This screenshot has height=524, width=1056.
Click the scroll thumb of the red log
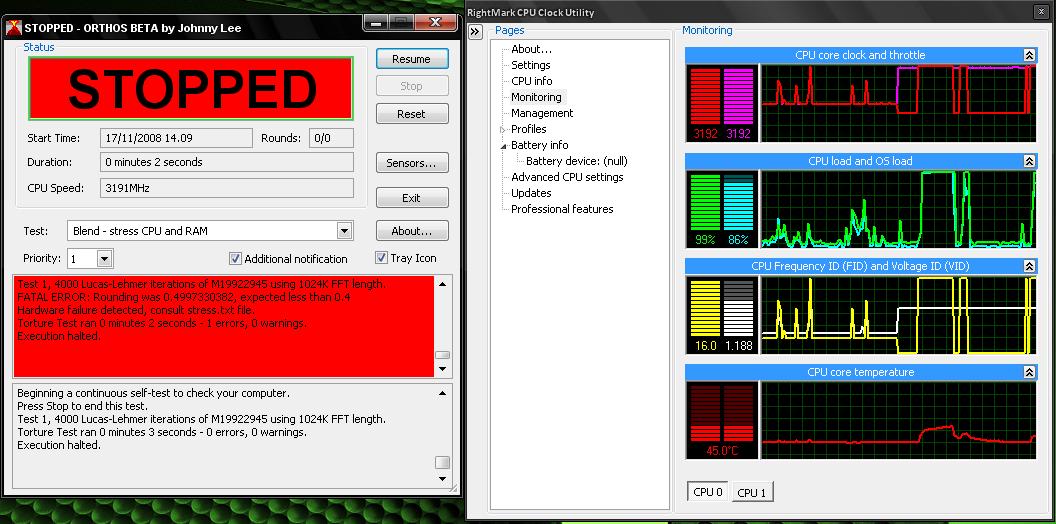point(442,355)
